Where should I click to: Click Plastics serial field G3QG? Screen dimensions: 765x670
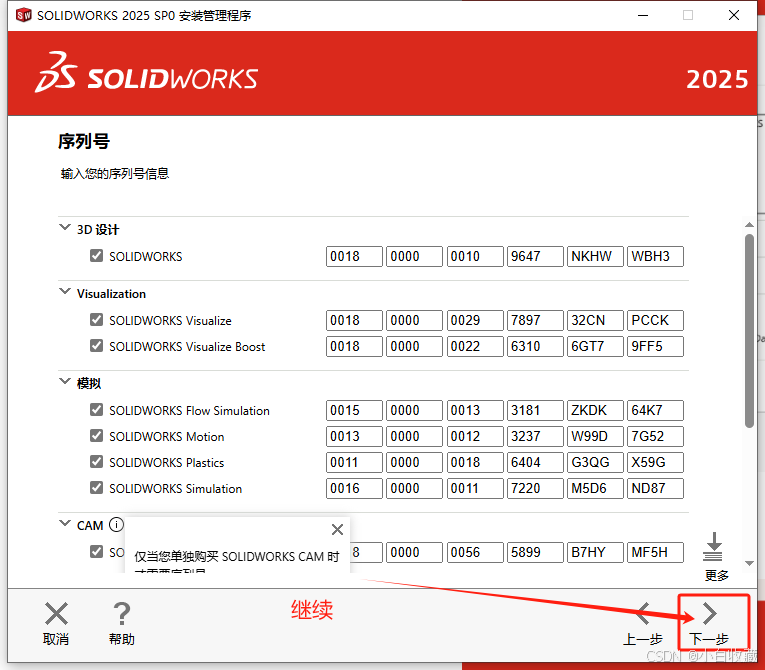595,462
